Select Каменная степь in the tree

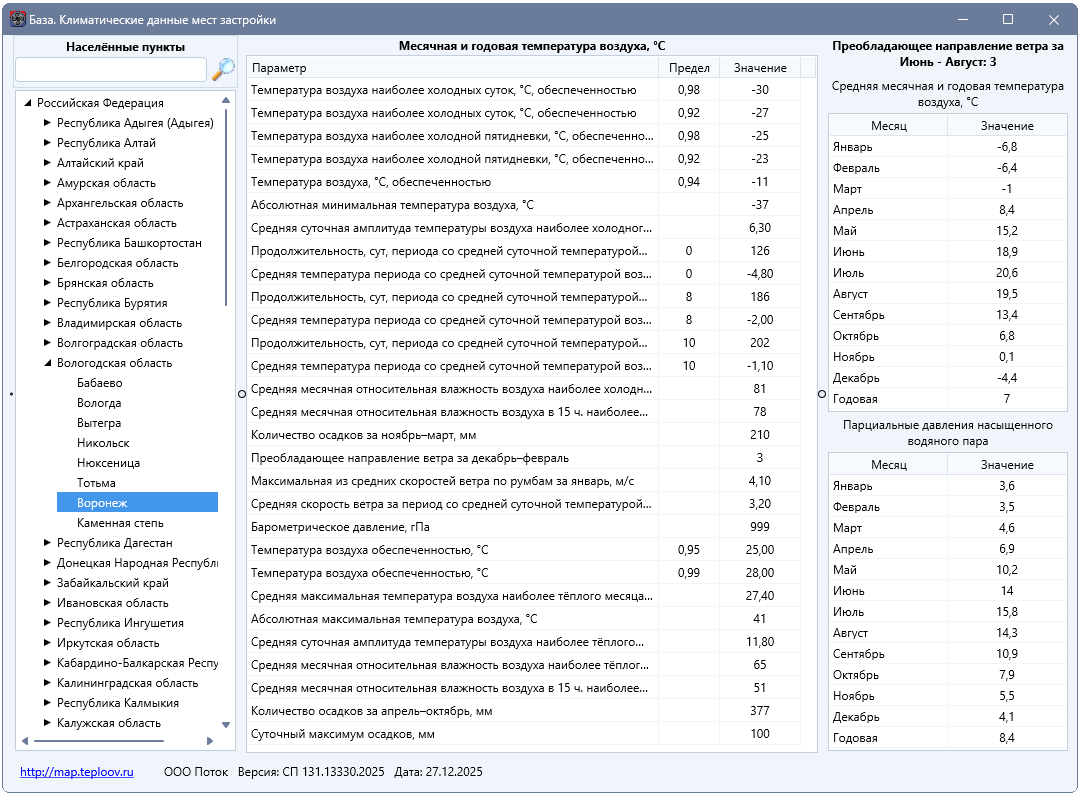121,523
